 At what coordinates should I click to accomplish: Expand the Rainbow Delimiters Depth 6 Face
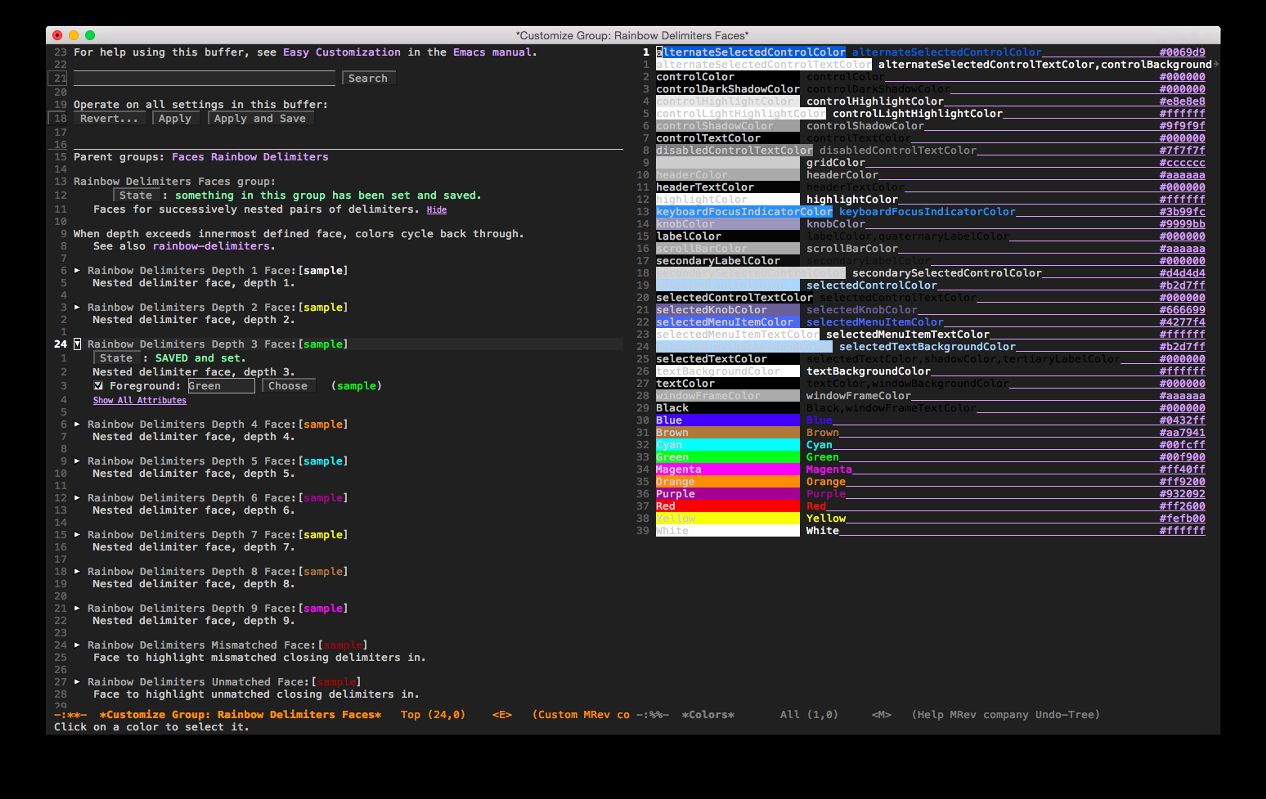pyautogui.click(x=77, y=498)
